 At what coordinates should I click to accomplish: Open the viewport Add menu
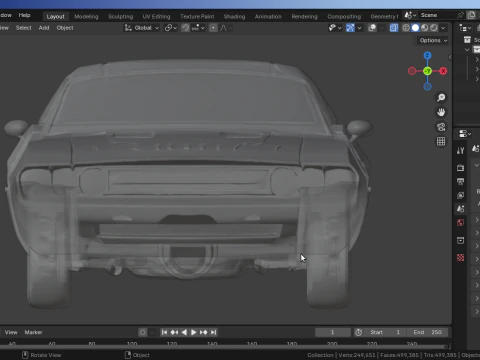click(44, 28)
